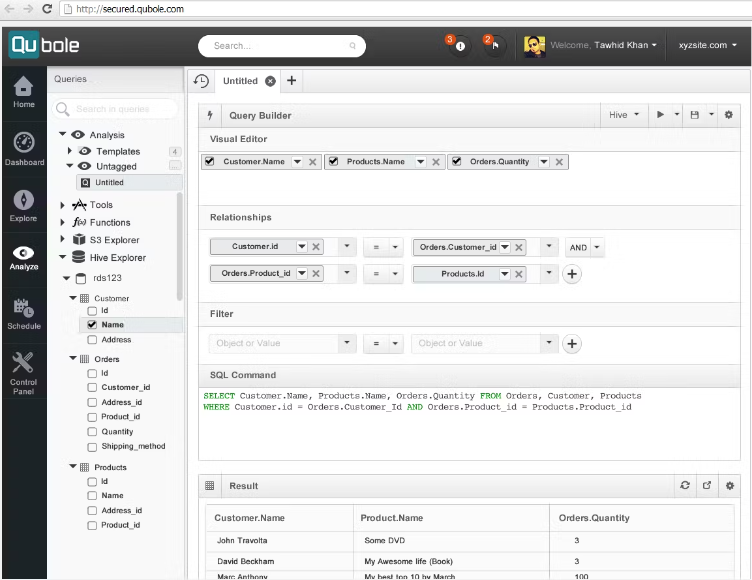752x580 pixels.
Task: Click the Orders.Quantity result column header
Action: coord(594,518)
